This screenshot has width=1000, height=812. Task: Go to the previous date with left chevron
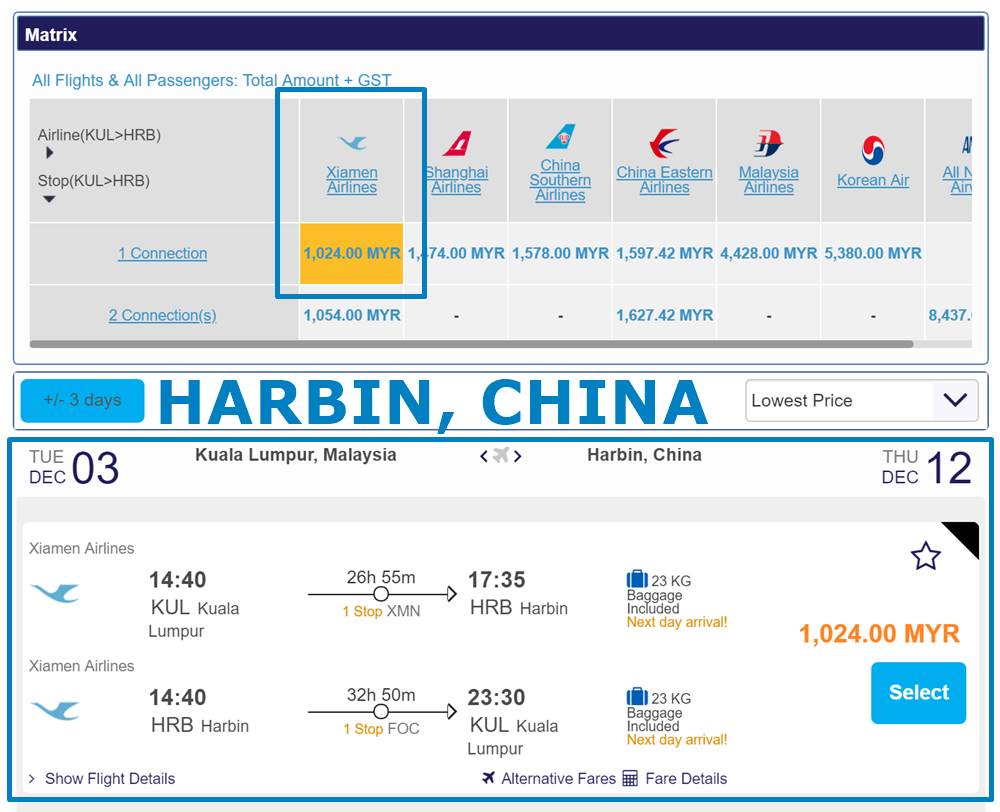pyautogui.click(x=484, y=456)
